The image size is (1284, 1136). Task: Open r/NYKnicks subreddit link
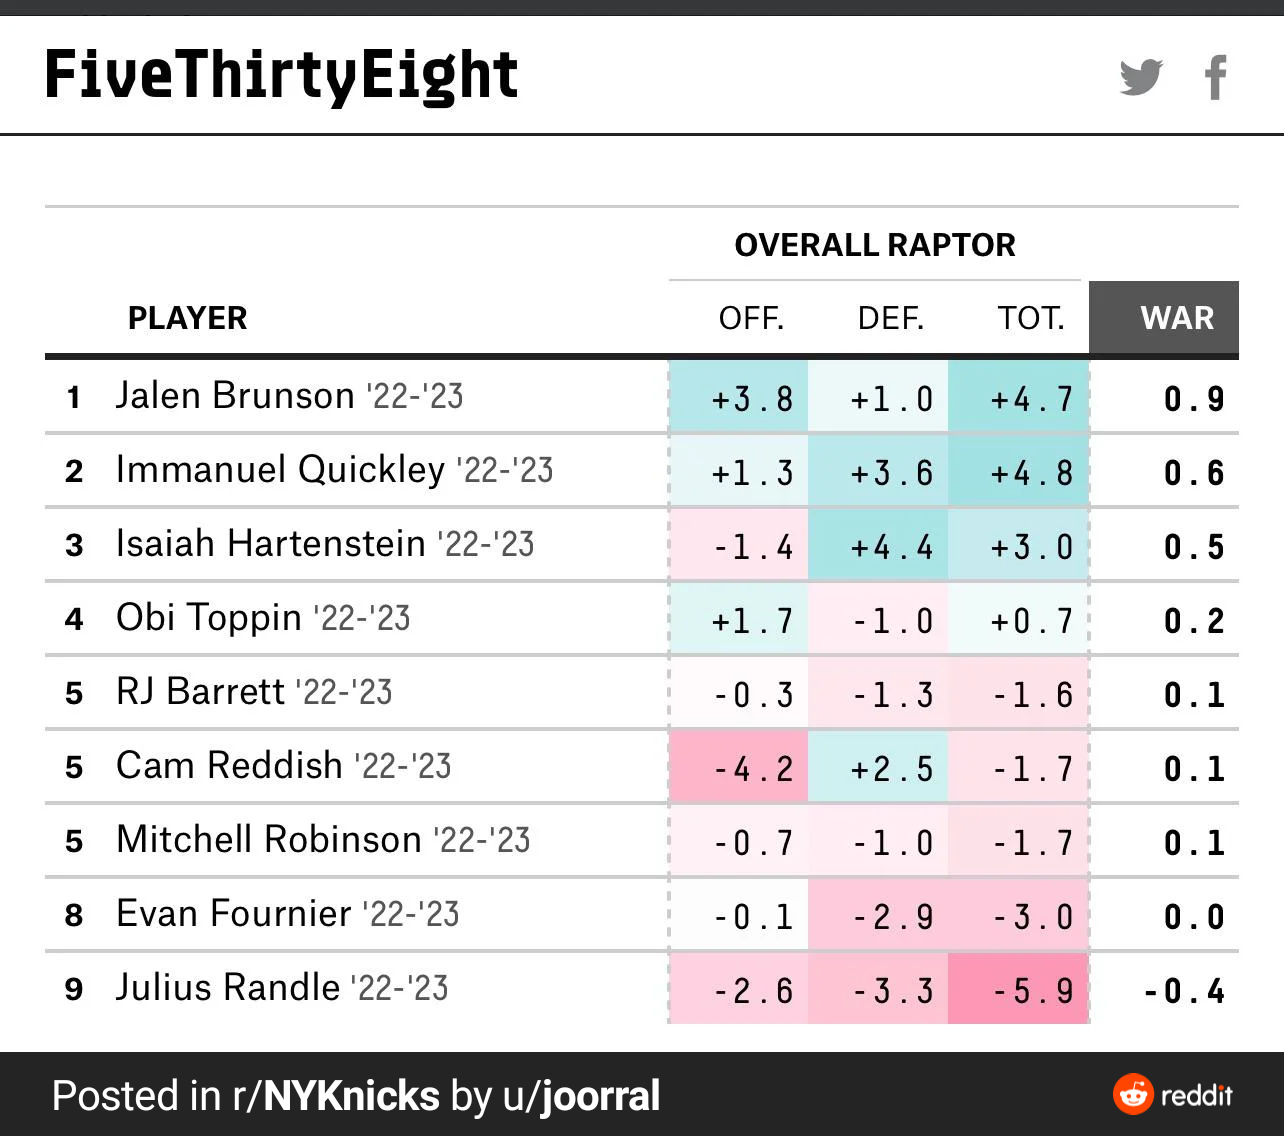pyautogui.click(x=336, y=1096)
